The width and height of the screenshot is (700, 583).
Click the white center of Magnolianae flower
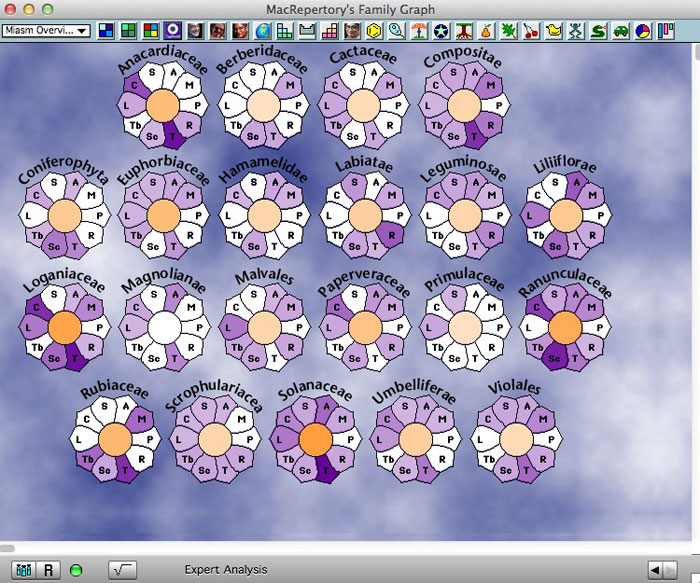coord(164,328)
